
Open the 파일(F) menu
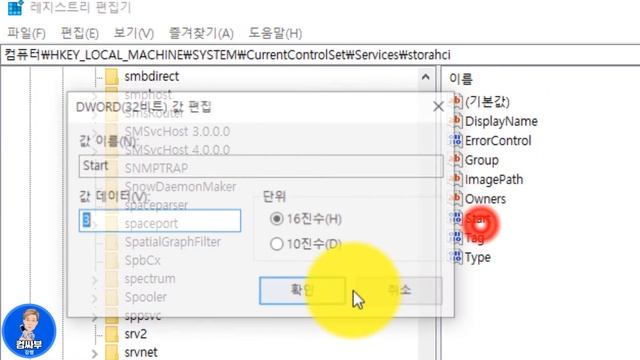click(27, 33)
